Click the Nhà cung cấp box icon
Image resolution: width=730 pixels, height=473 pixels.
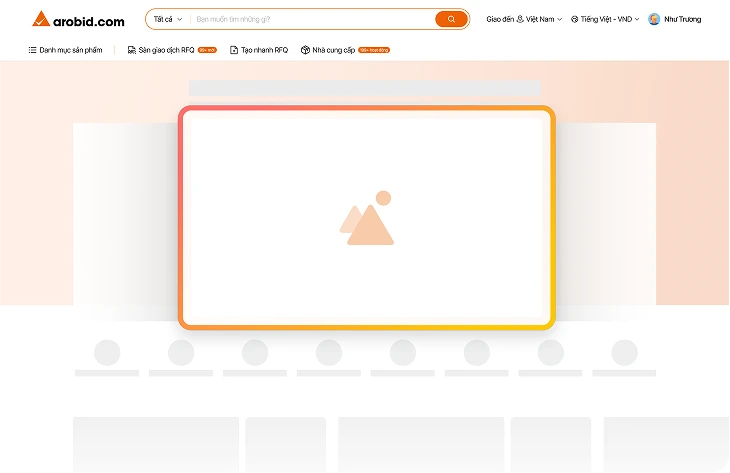click(305, 50)
